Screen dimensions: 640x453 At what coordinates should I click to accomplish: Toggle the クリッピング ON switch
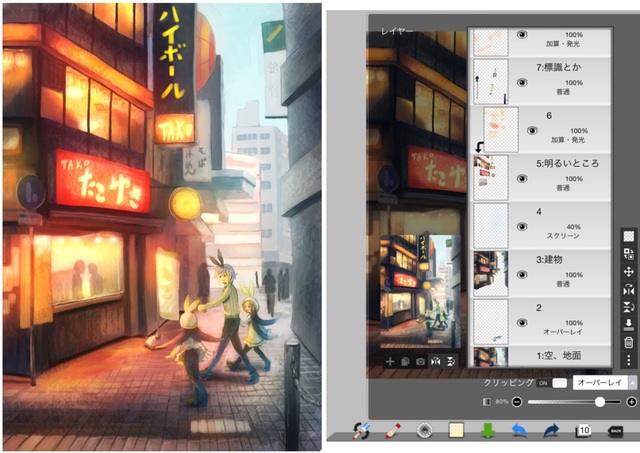coord(552,383)
